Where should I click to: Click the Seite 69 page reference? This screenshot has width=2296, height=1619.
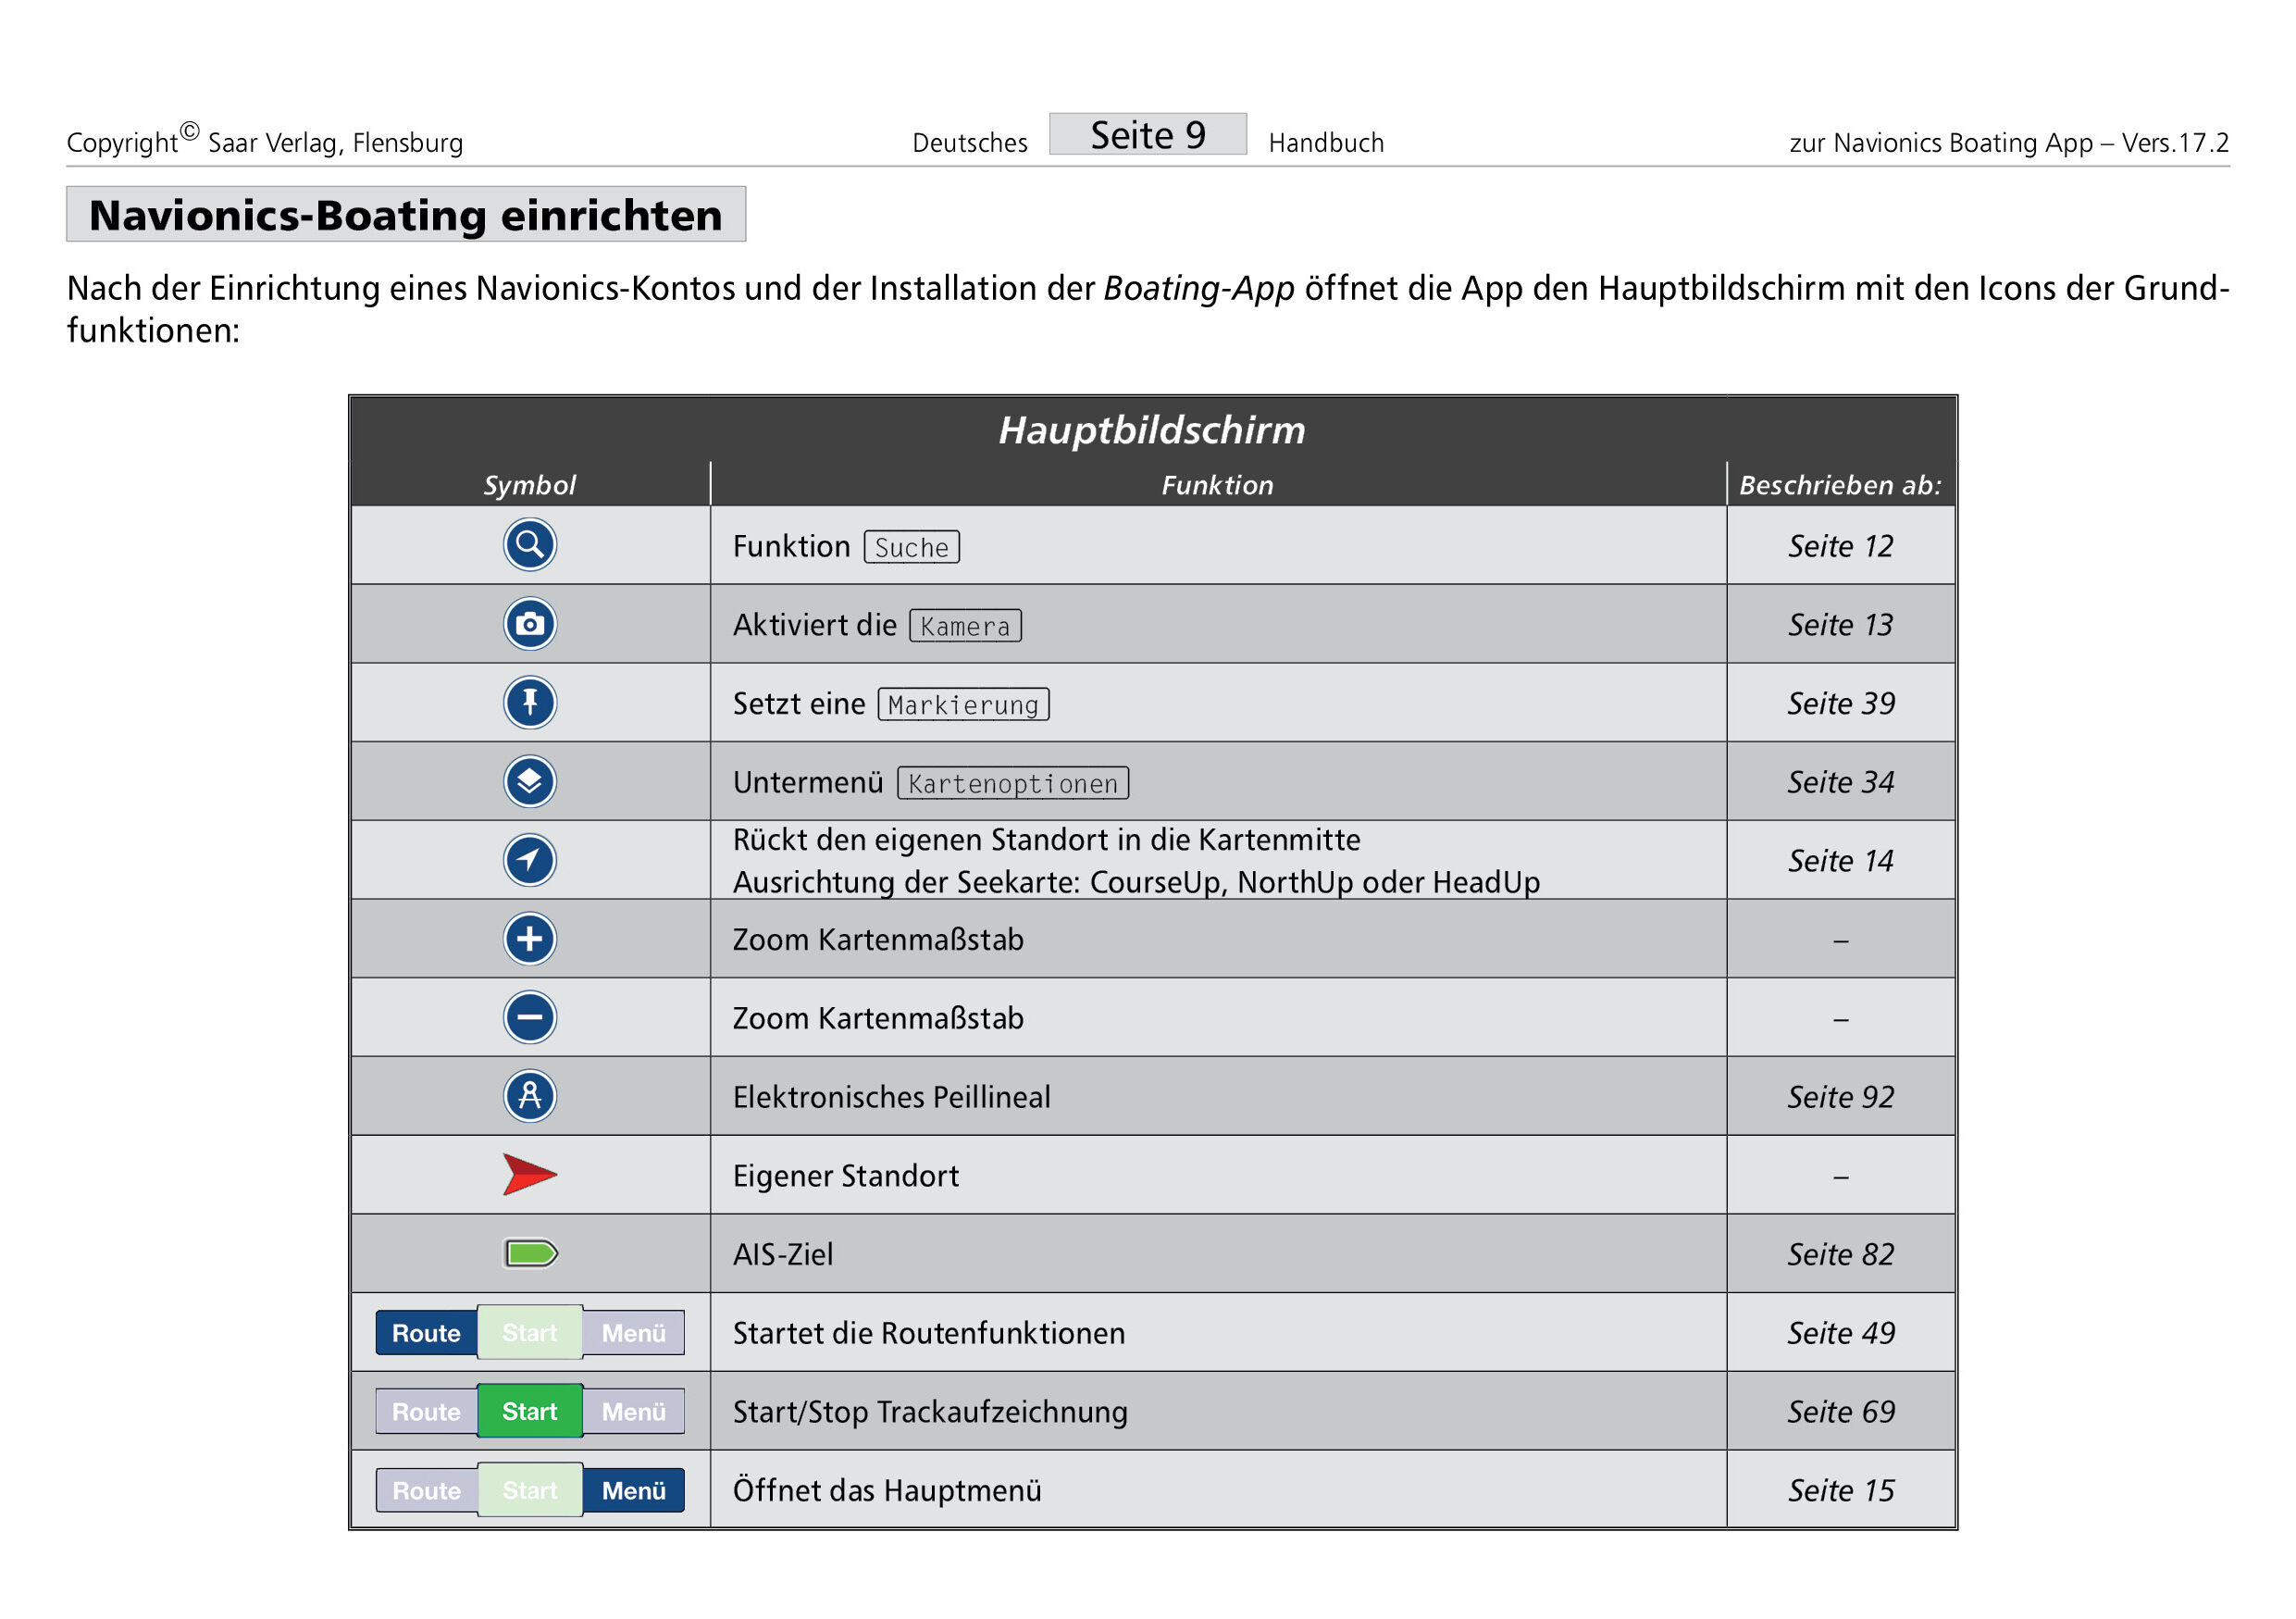tap(1841, 1412)
